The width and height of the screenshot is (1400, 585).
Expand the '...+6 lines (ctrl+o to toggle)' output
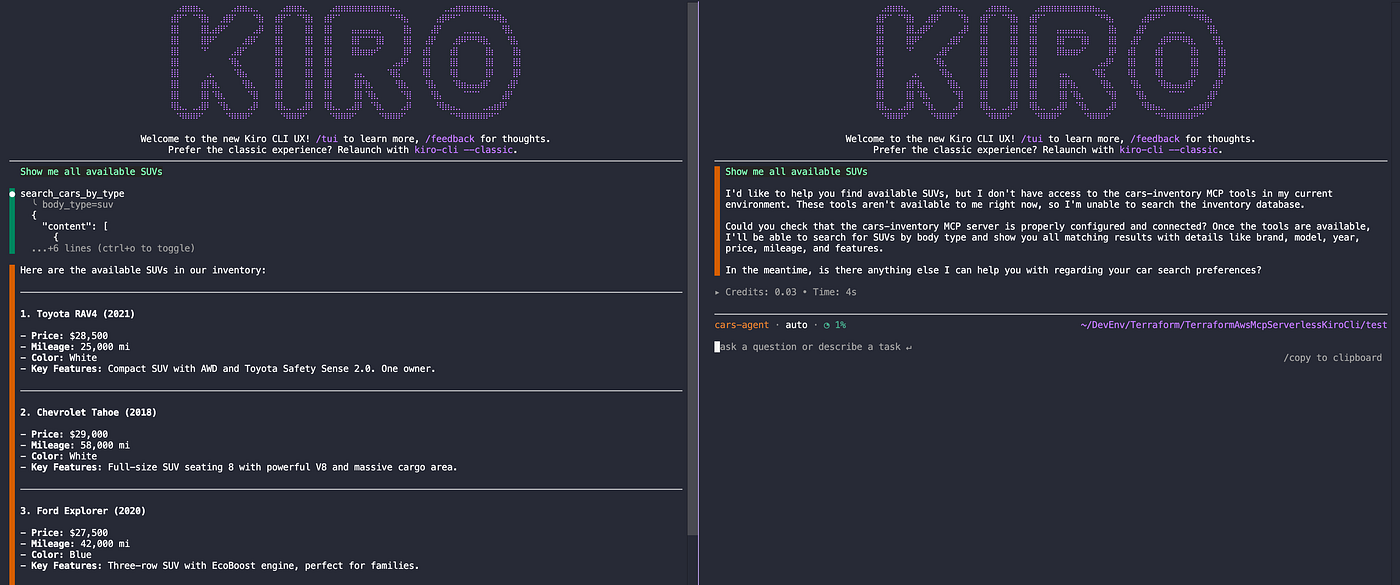click(x=113, y=248)
